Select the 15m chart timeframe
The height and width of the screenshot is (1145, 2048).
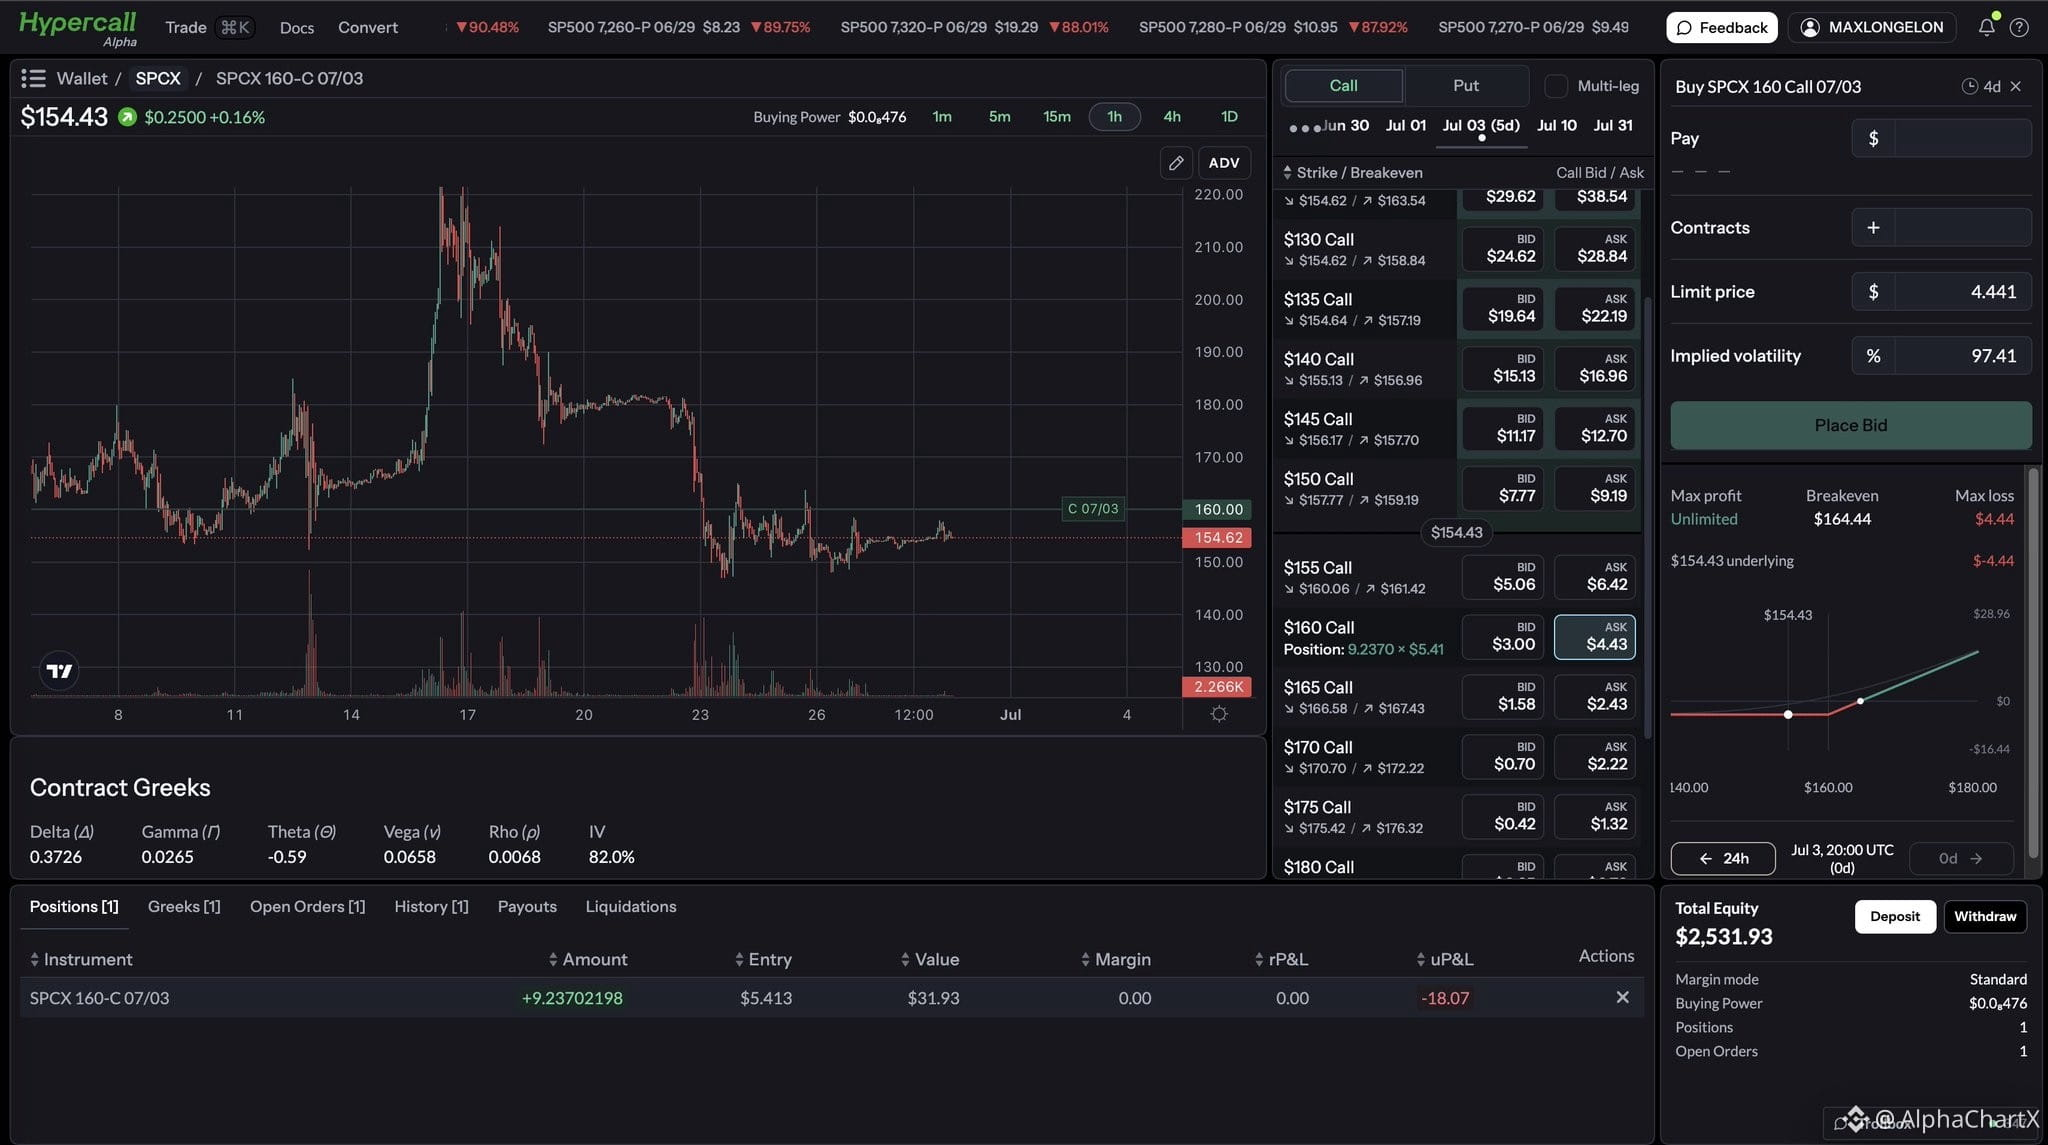(1057, 117)
